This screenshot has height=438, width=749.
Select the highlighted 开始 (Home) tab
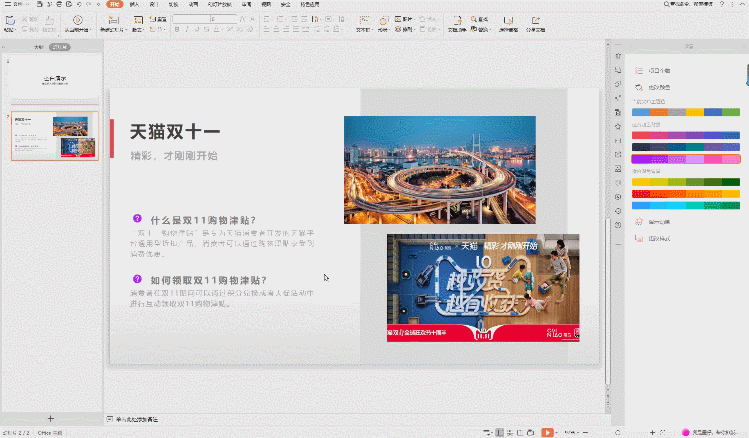tap(116, 5)
